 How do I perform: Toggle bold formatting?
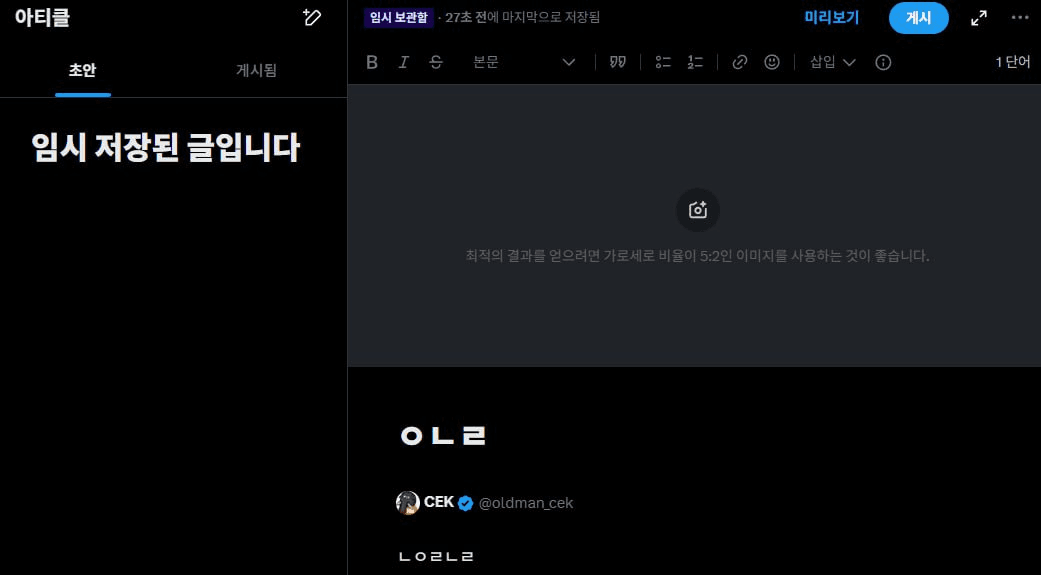pyautogui.click(x=372, y=62)
